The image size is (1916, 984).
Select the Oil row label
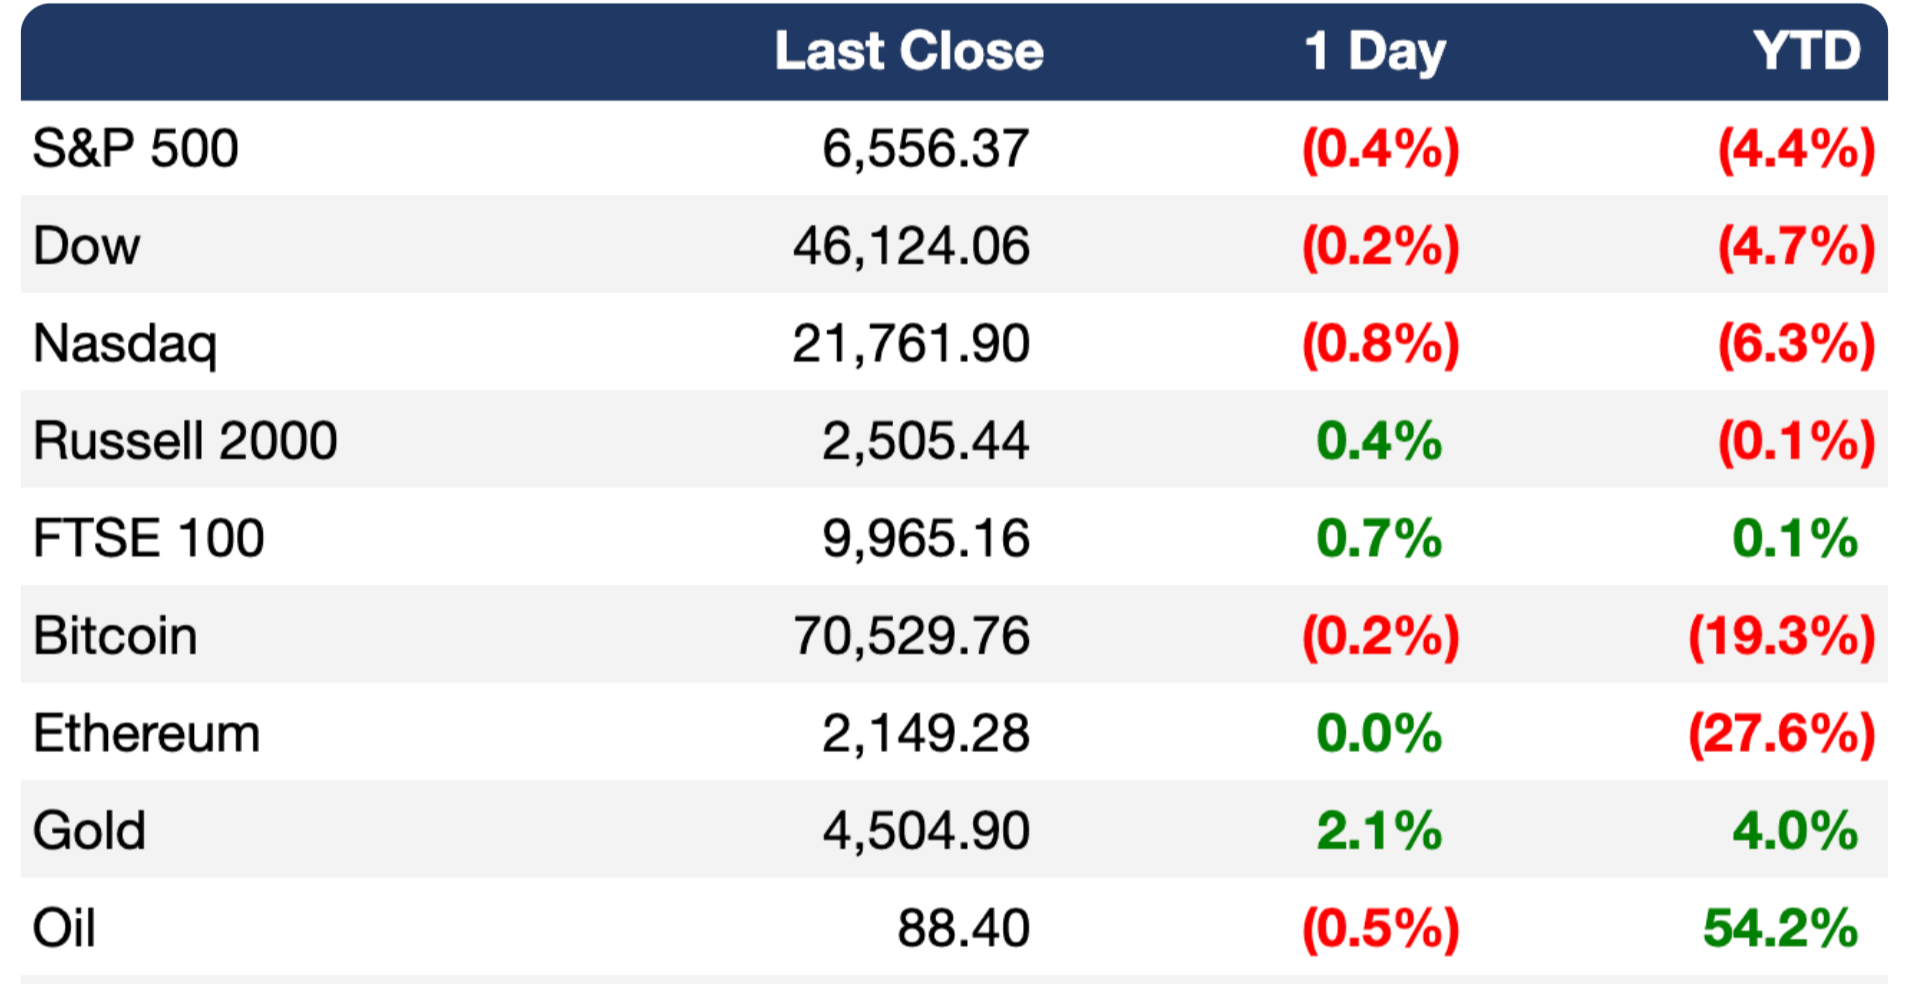coord(65,928)
